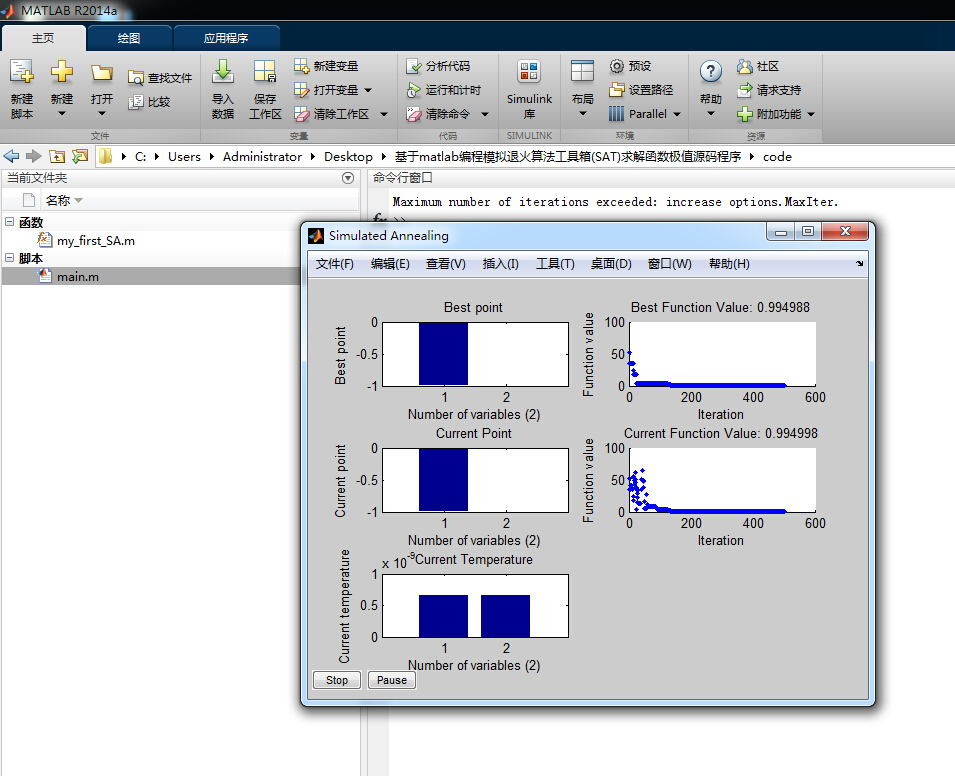Click the up one folder level icon
The width and height of the screenshot is (955, 776).
(57, 157)
